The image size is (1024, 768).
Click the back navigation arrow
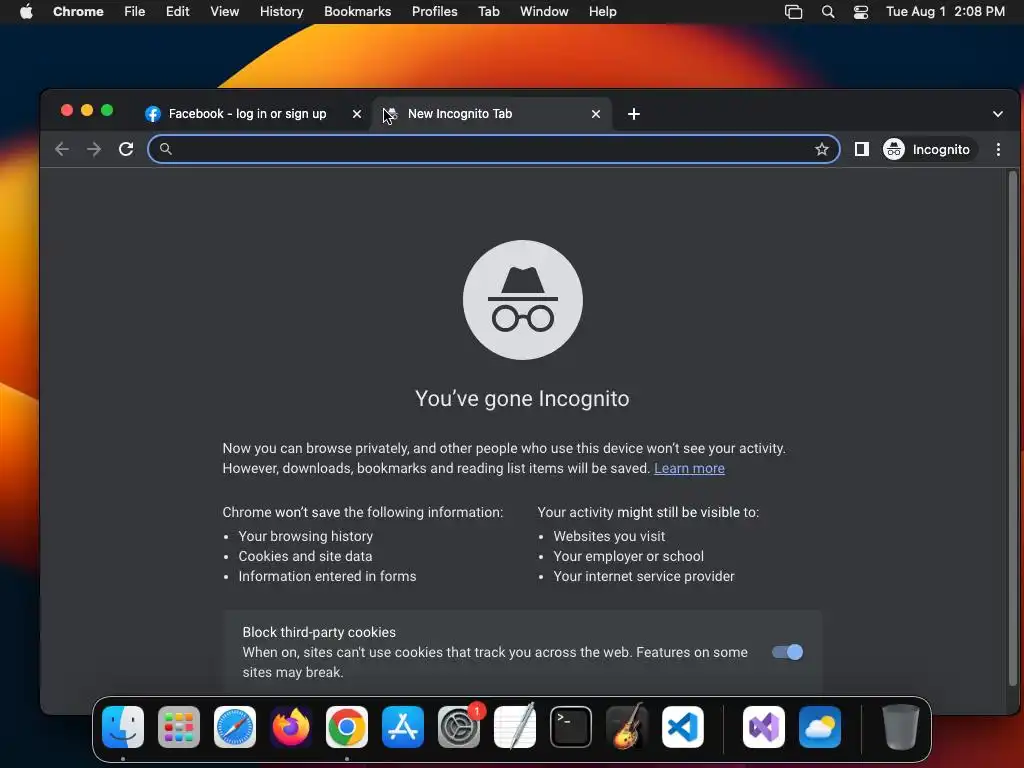point(62,150)
